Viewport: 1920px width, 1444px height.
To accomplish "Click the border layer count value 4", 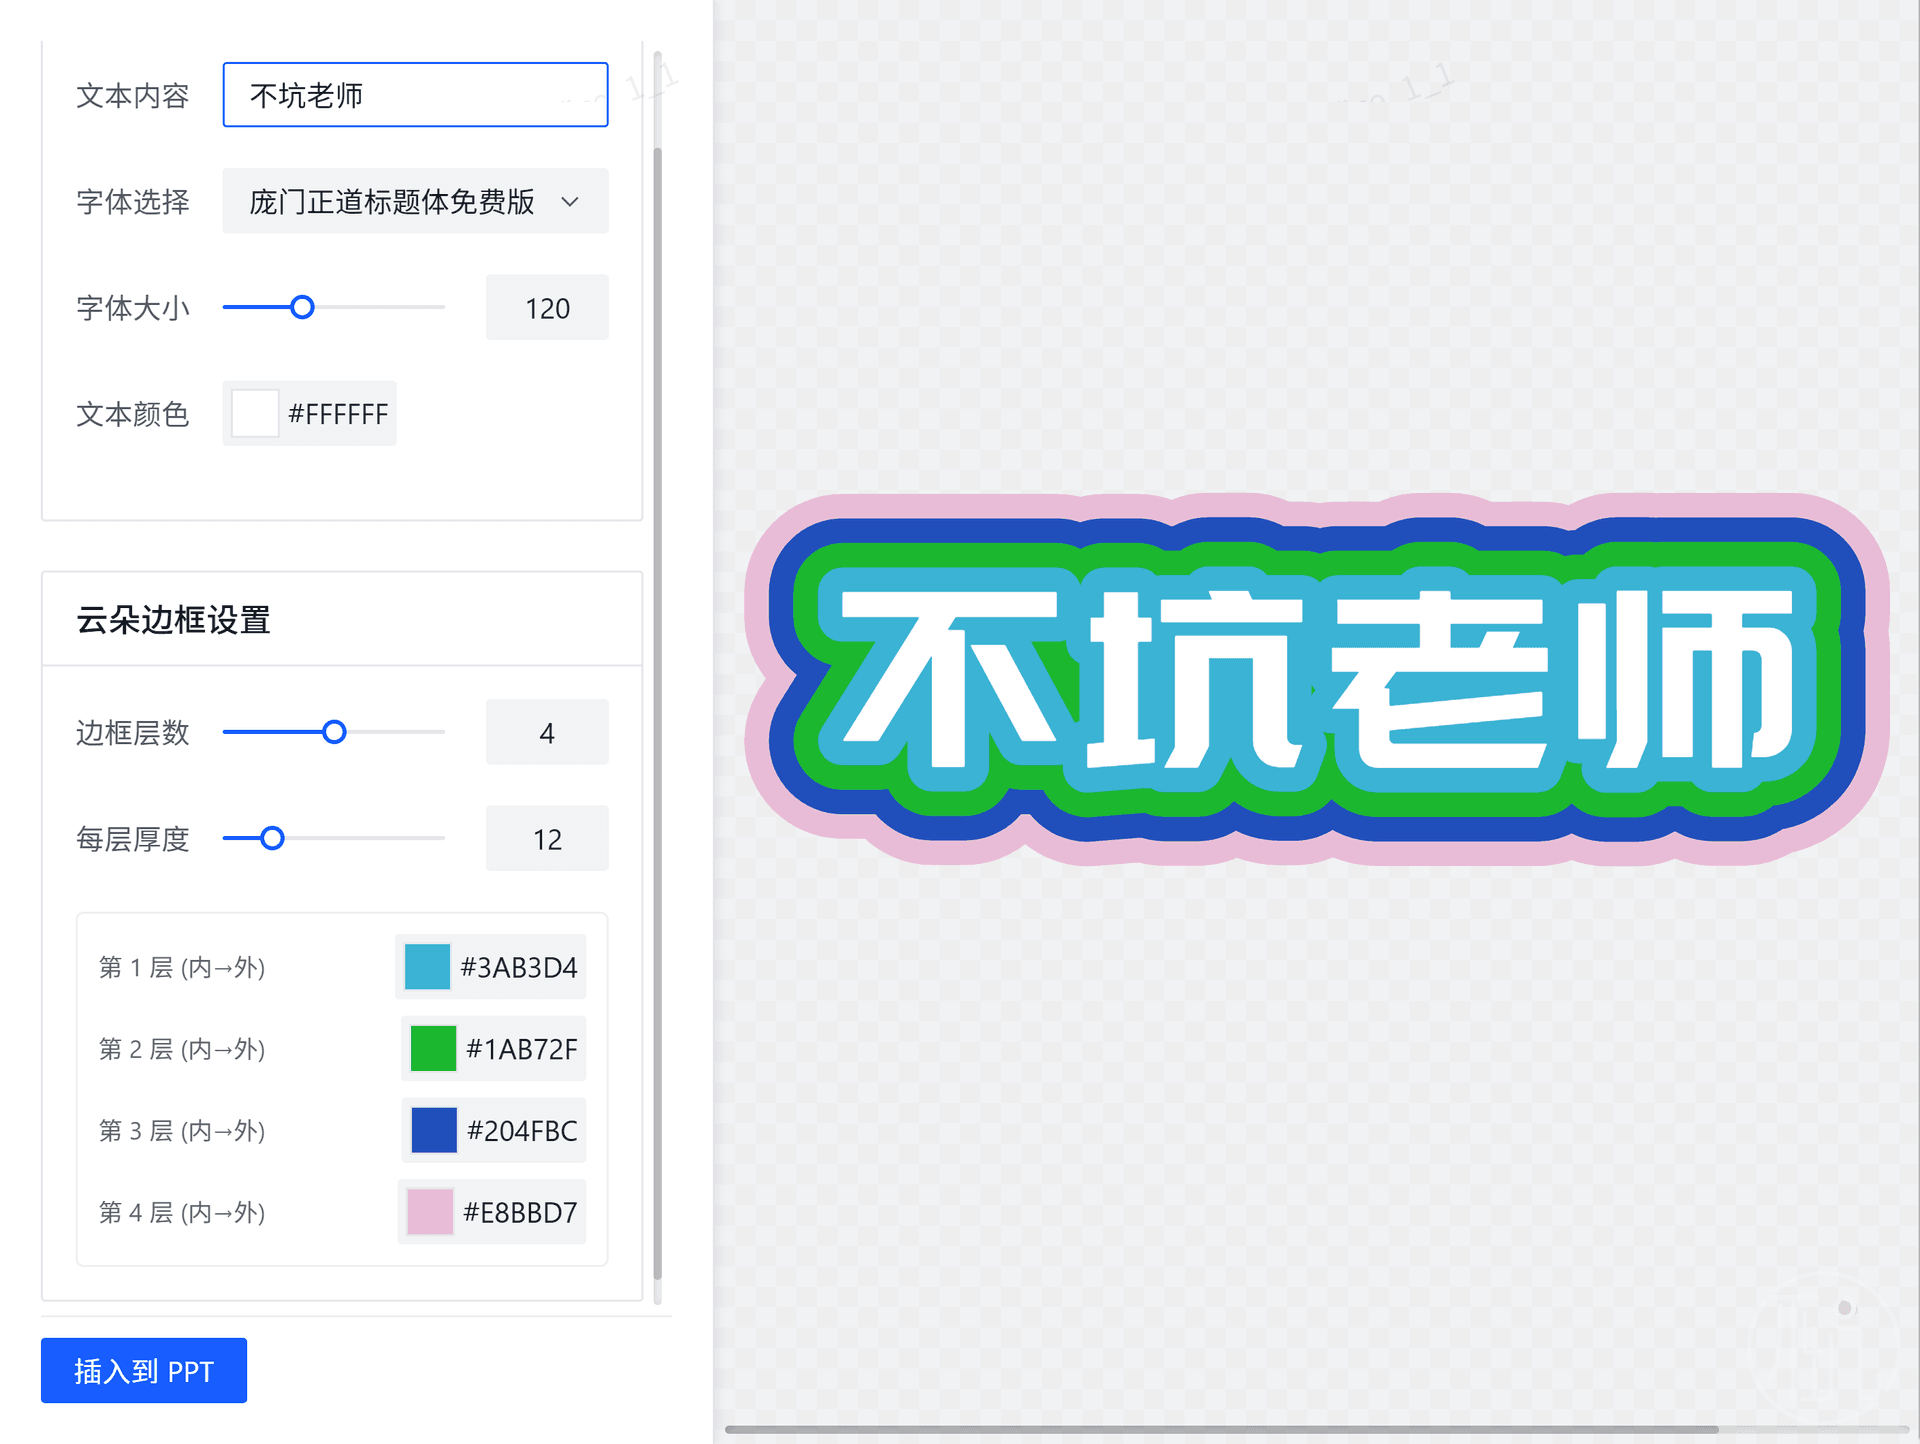I will pos(546,733).
